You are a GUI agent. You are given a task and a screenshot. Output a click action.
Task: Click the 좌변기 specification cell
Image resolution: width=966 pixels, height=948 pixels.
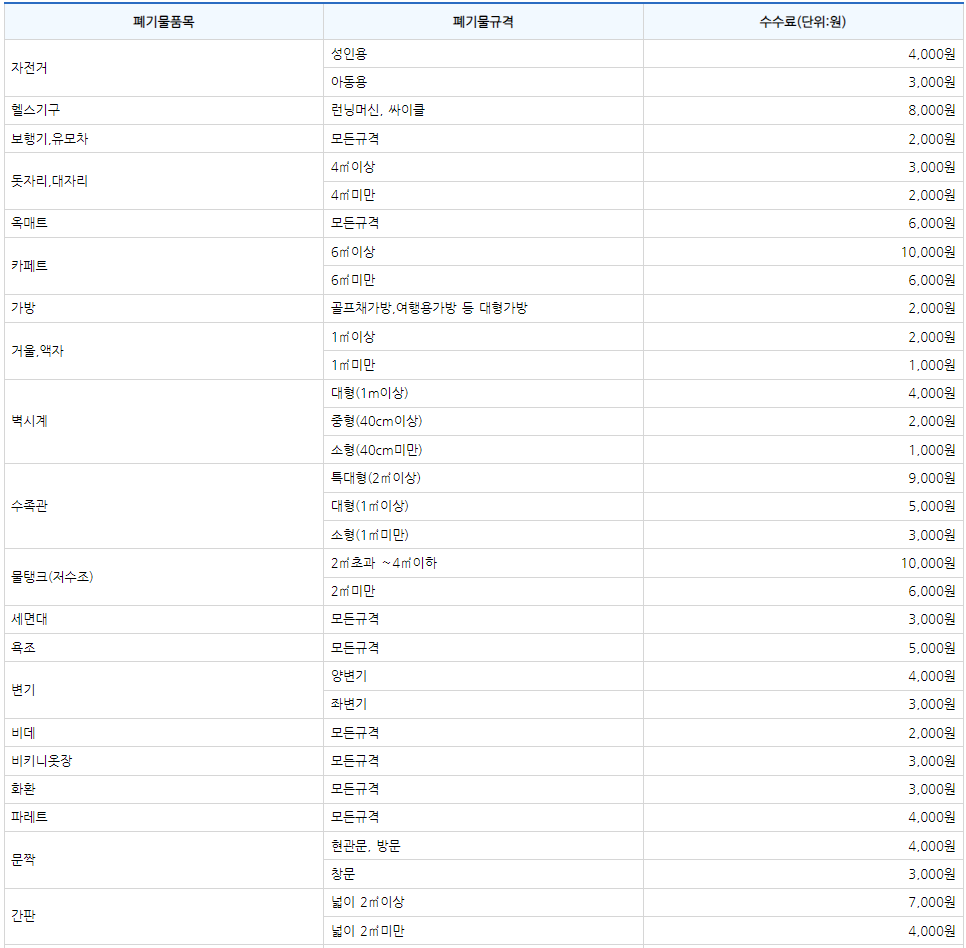point(484,705)
